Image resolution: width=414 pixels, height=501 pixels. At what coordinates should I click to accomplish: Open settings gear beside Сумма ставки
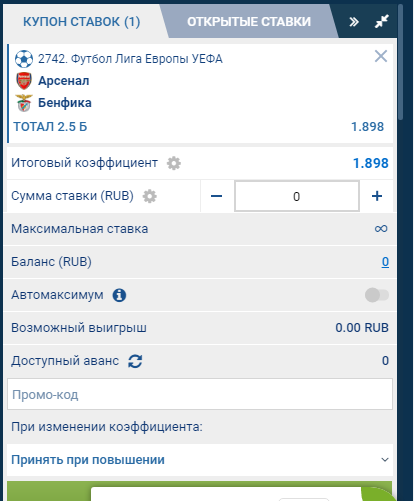coord(150,196)
